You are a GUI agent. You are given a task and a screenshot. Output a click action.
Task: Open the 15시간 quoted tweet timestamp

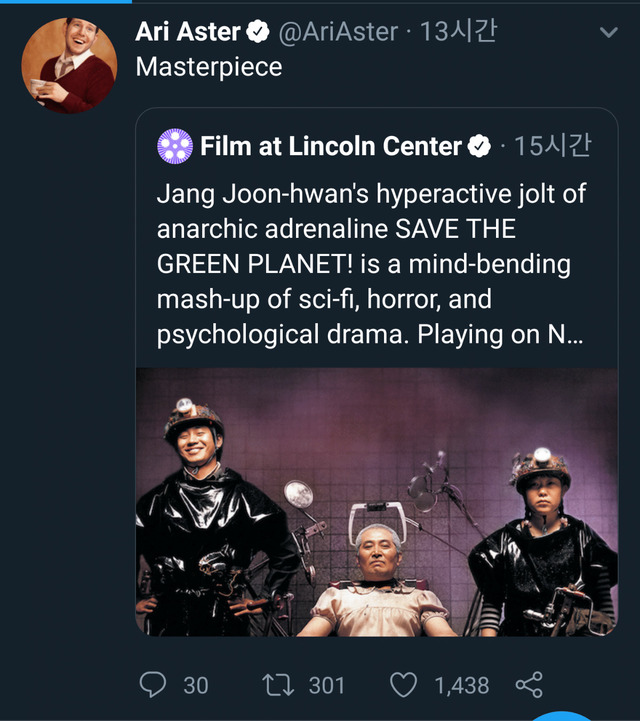tap(552, 146)
